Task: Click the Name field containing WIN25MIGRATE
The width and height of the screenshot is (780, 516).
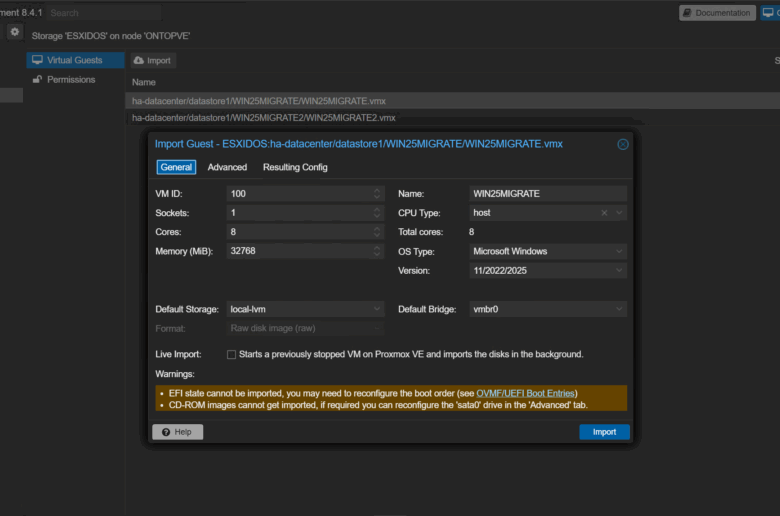Action: [548, 194]
